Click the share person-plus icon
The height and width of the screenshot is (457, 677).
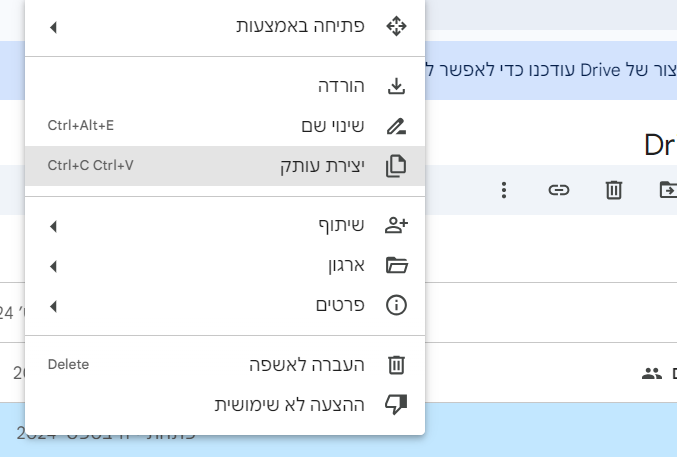tap(396, 226)
